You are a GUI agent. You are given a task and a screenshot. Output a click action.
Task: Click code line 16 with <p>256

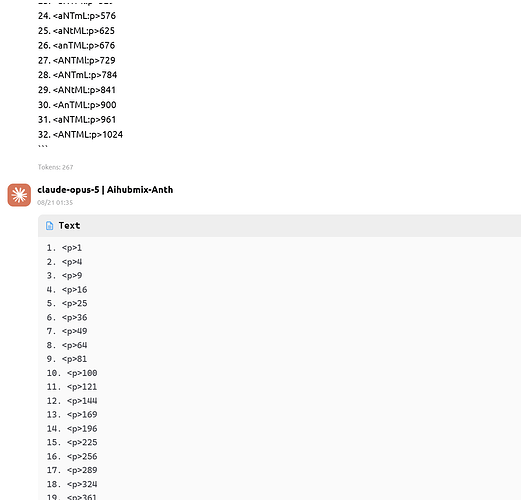[72, 456]
